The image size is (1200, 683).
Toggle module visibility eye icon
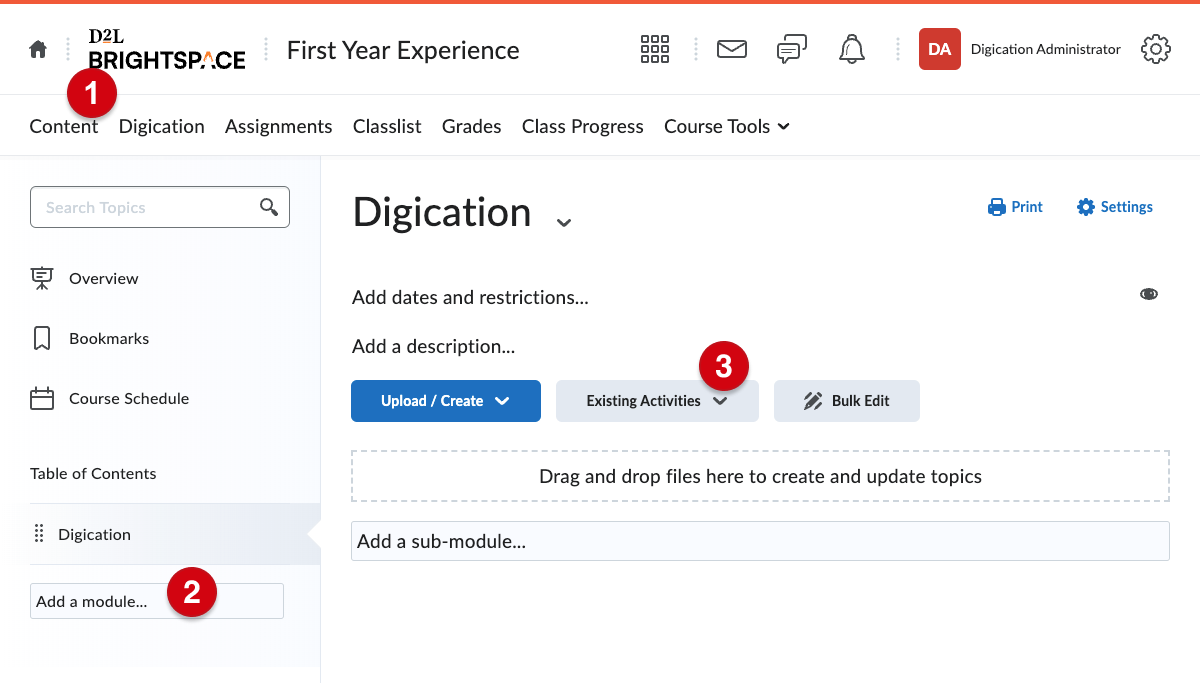[1149, 294]
